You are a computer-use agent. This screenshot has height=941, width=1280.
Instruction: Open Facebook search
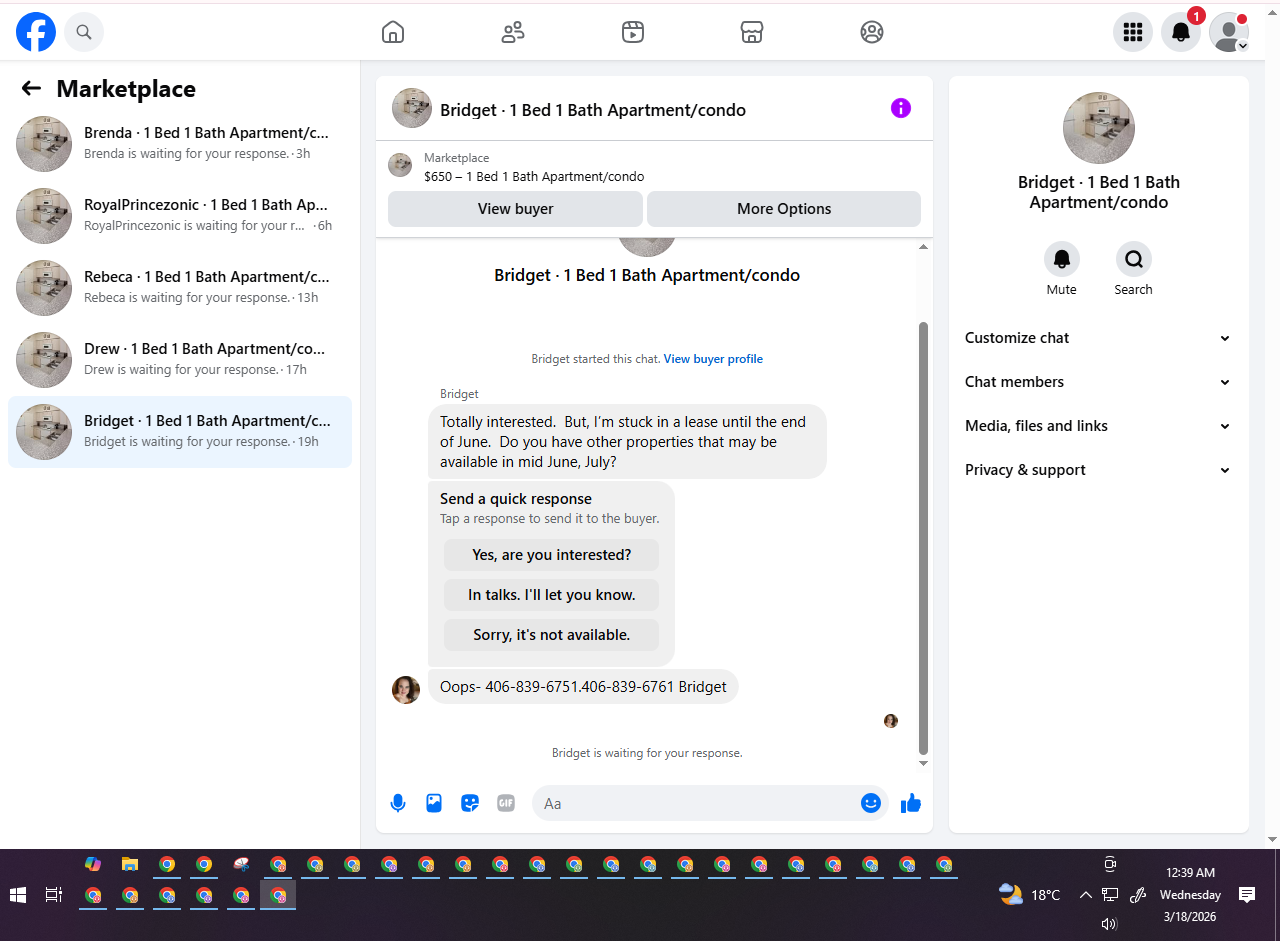coord(84,33)
